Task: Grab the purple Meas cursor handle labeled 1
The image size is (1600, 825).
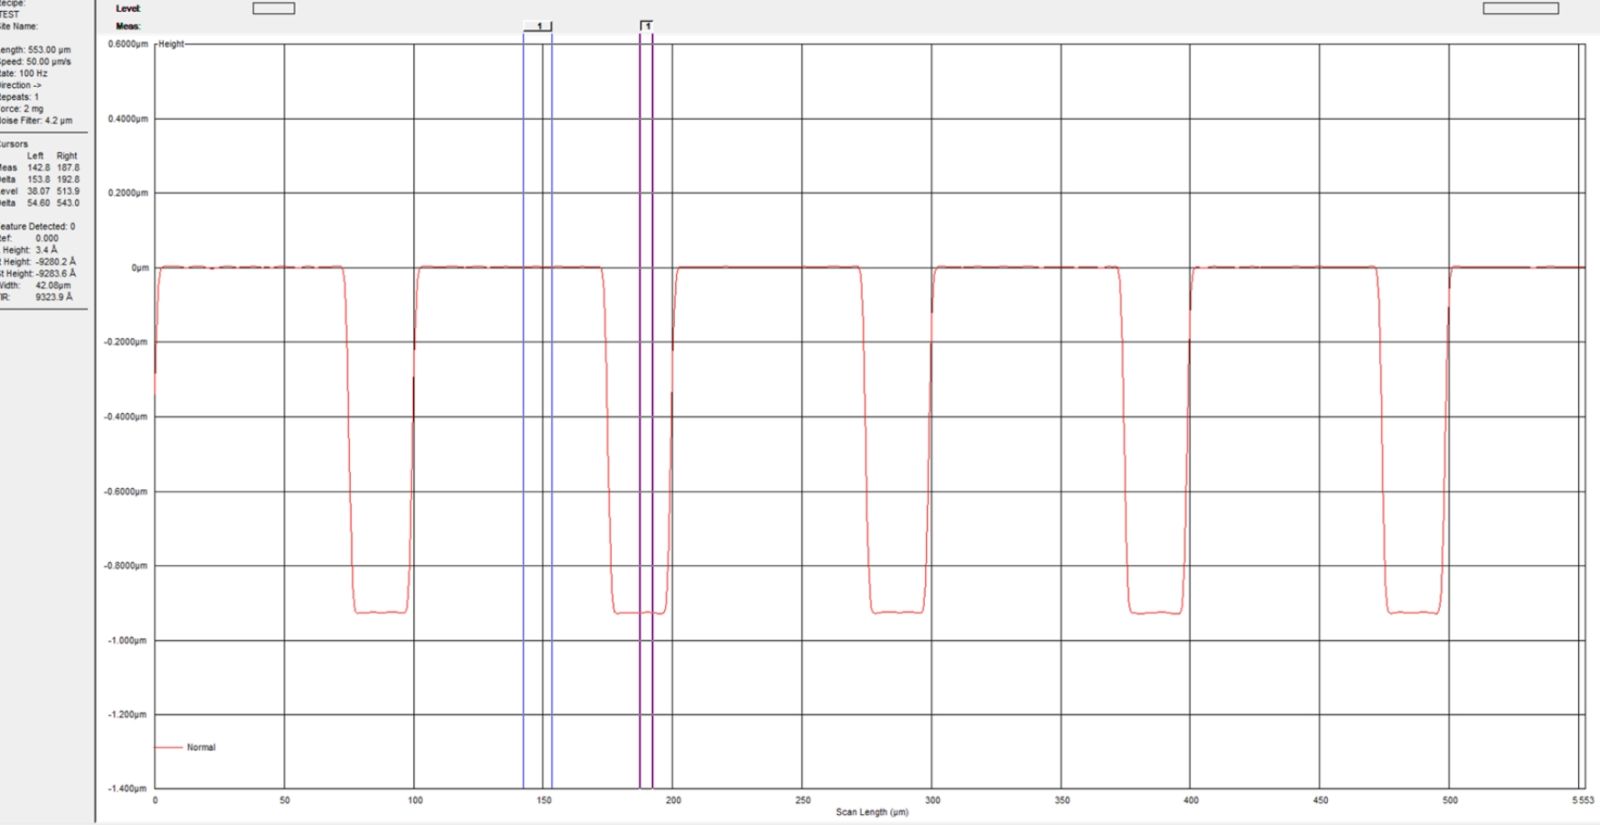Action: coord(647,25)
